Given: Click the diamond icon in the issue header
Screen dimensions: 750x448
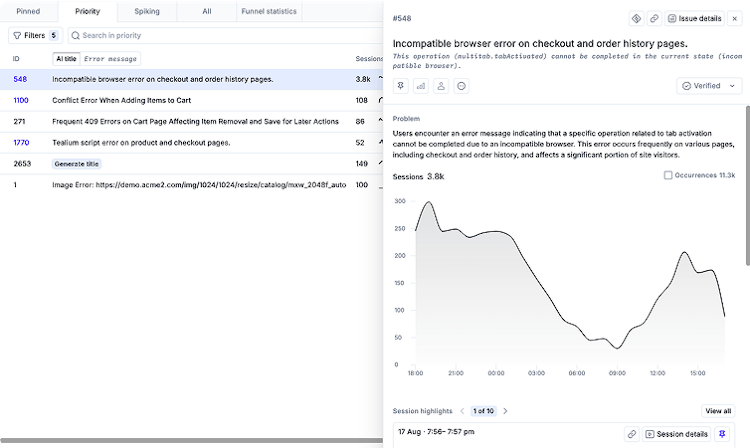Looking at the screenshot, I should point(635,18).
